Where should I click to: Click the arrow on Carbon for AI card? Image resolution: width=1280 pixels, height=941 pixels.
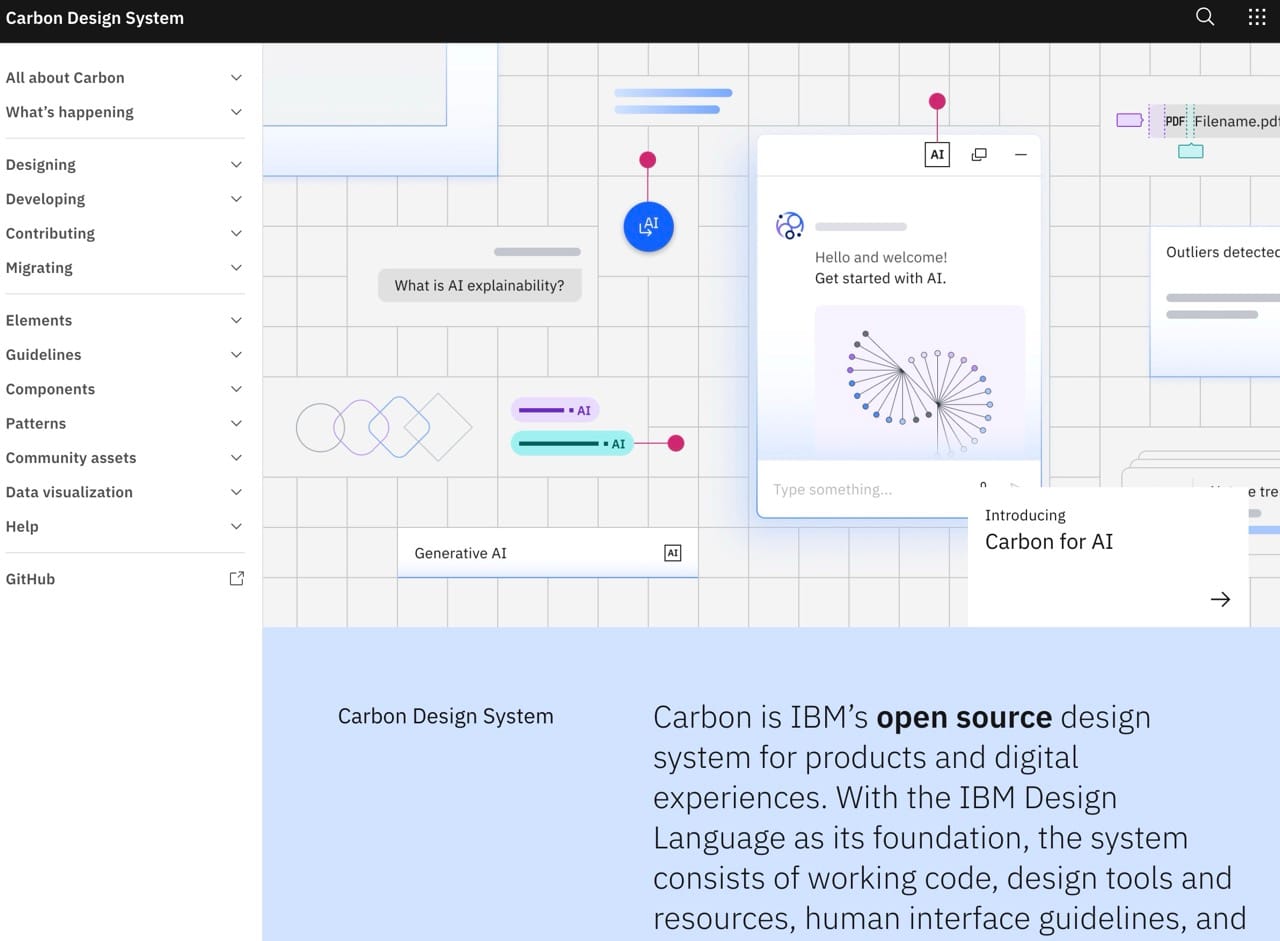1220,599
